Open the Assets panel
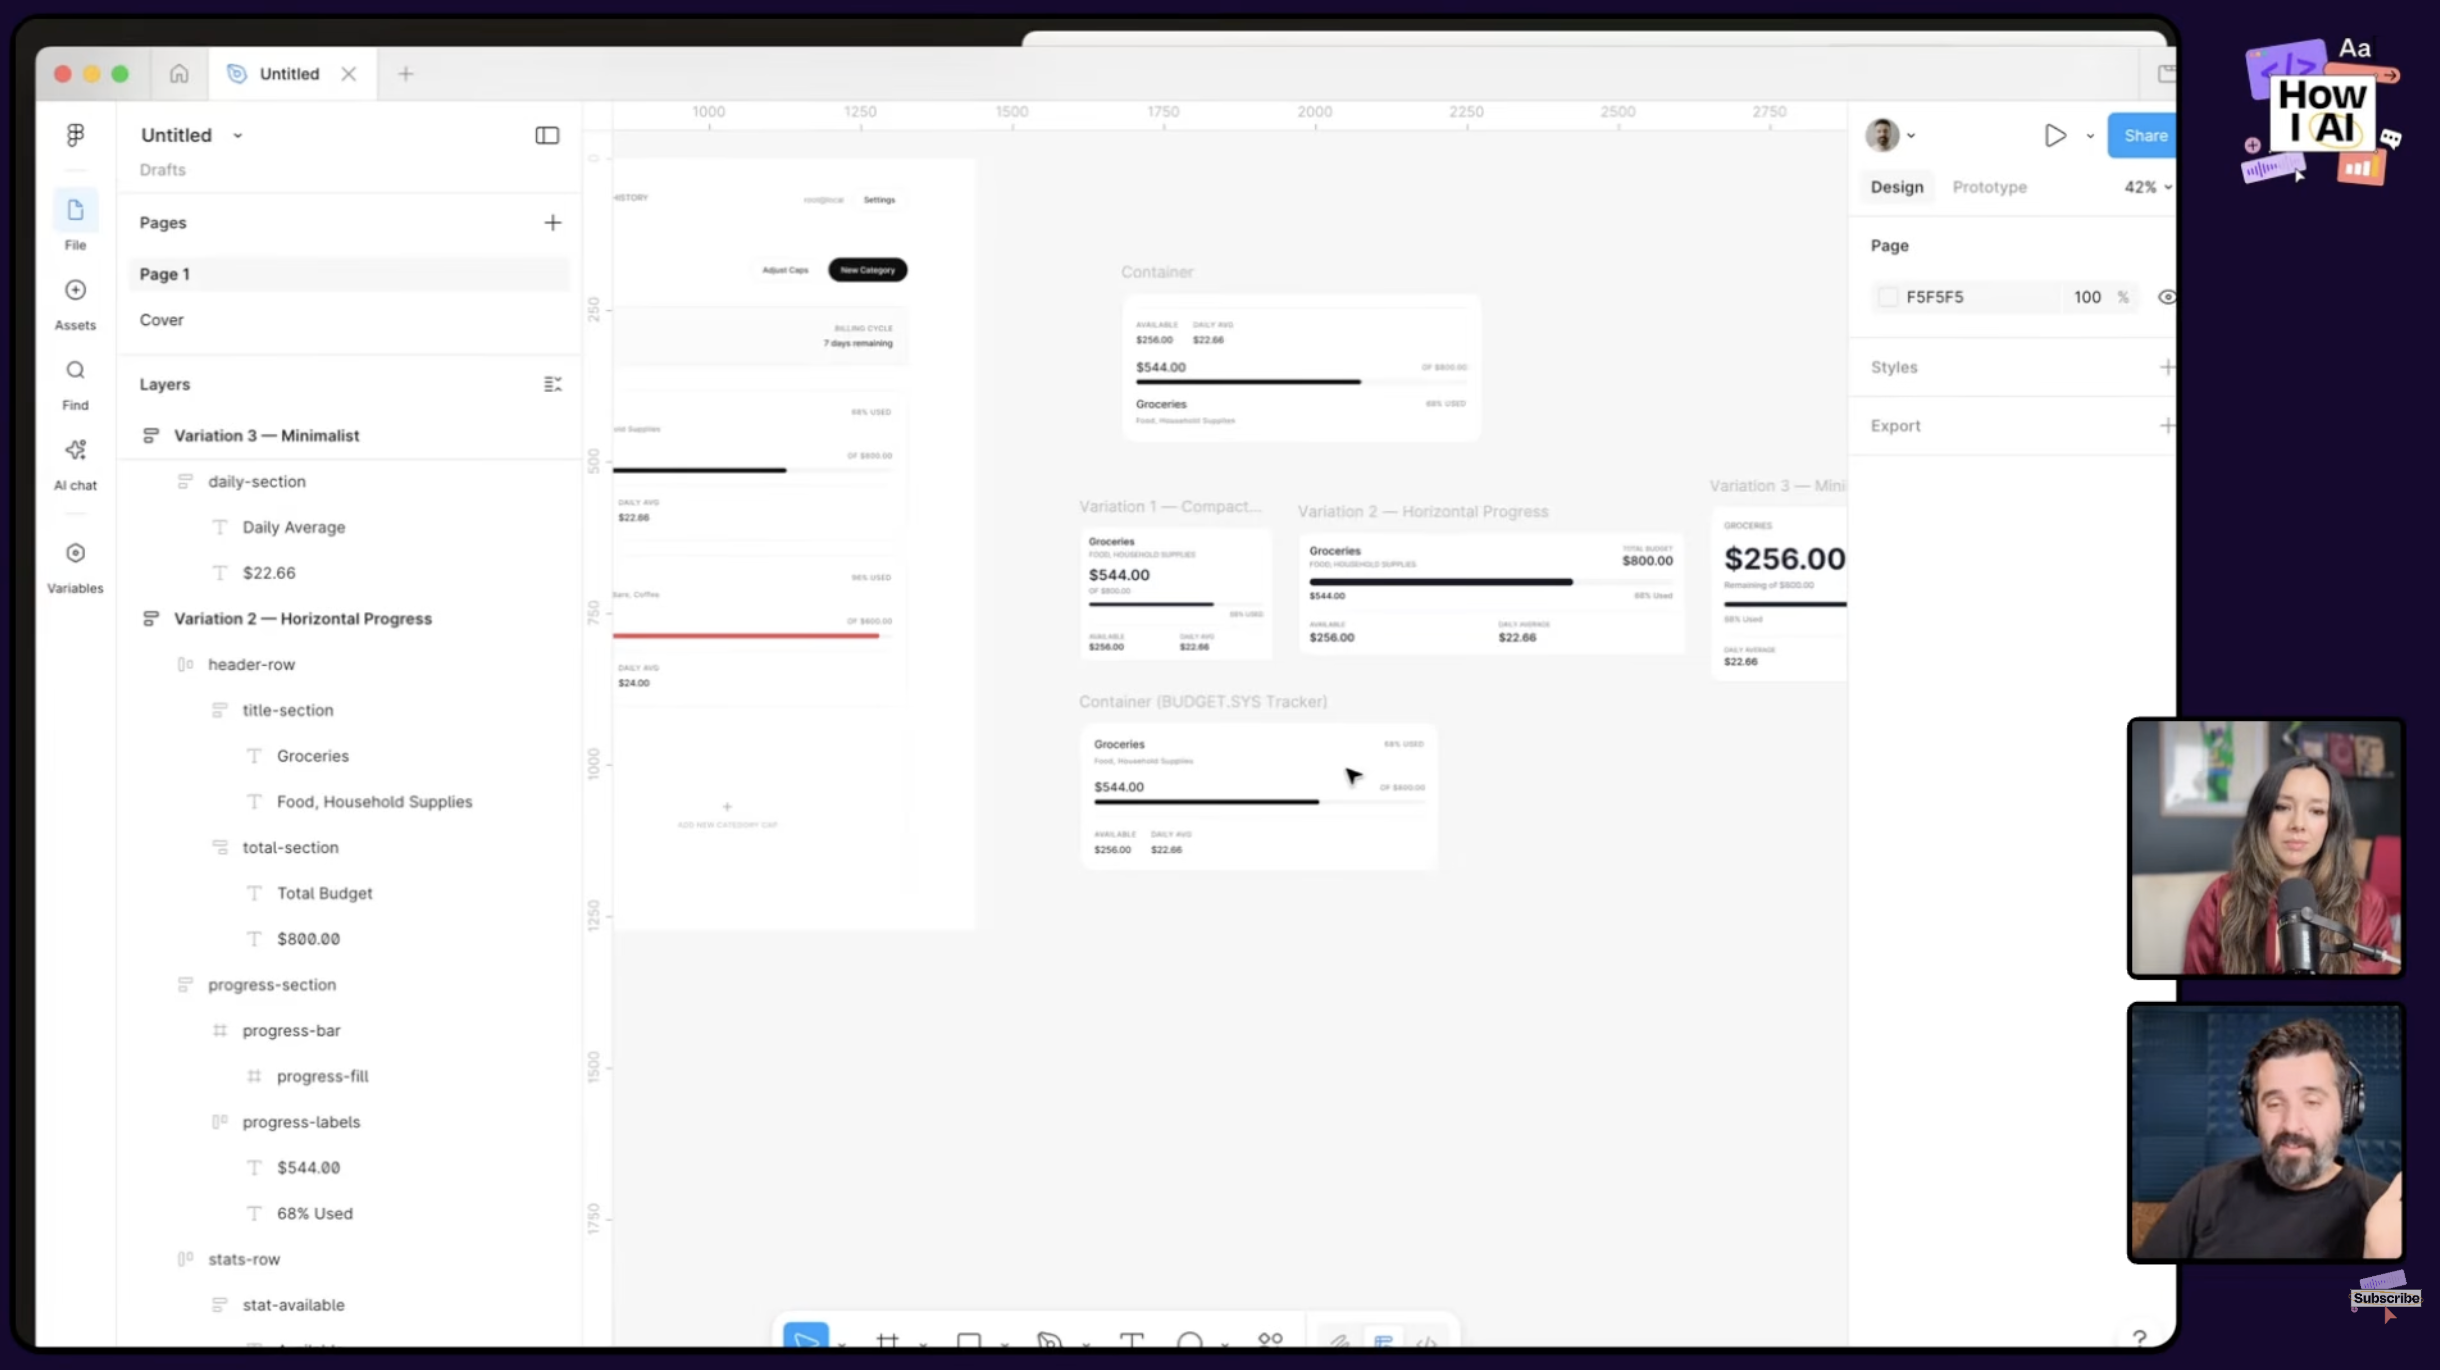This screenshot has height=1370, width=2440. [x=75, y=290]
